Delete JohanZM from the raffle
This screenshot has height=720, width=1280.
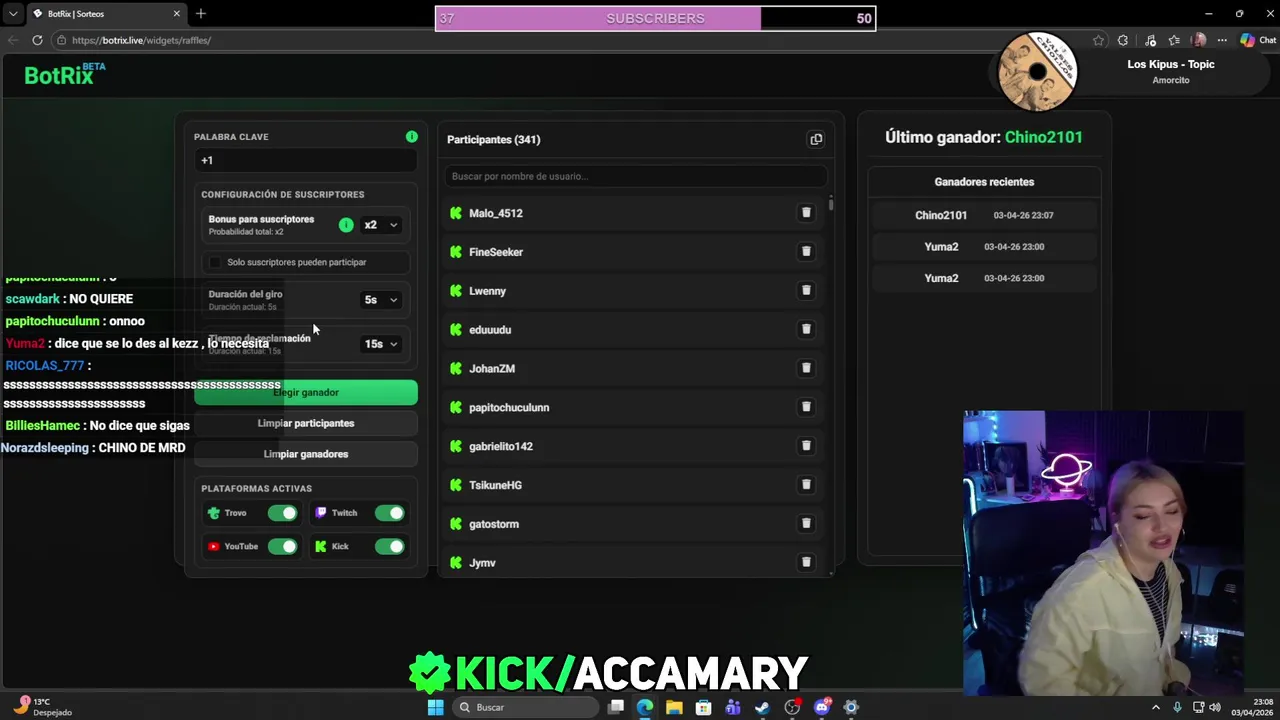[806, 368]
